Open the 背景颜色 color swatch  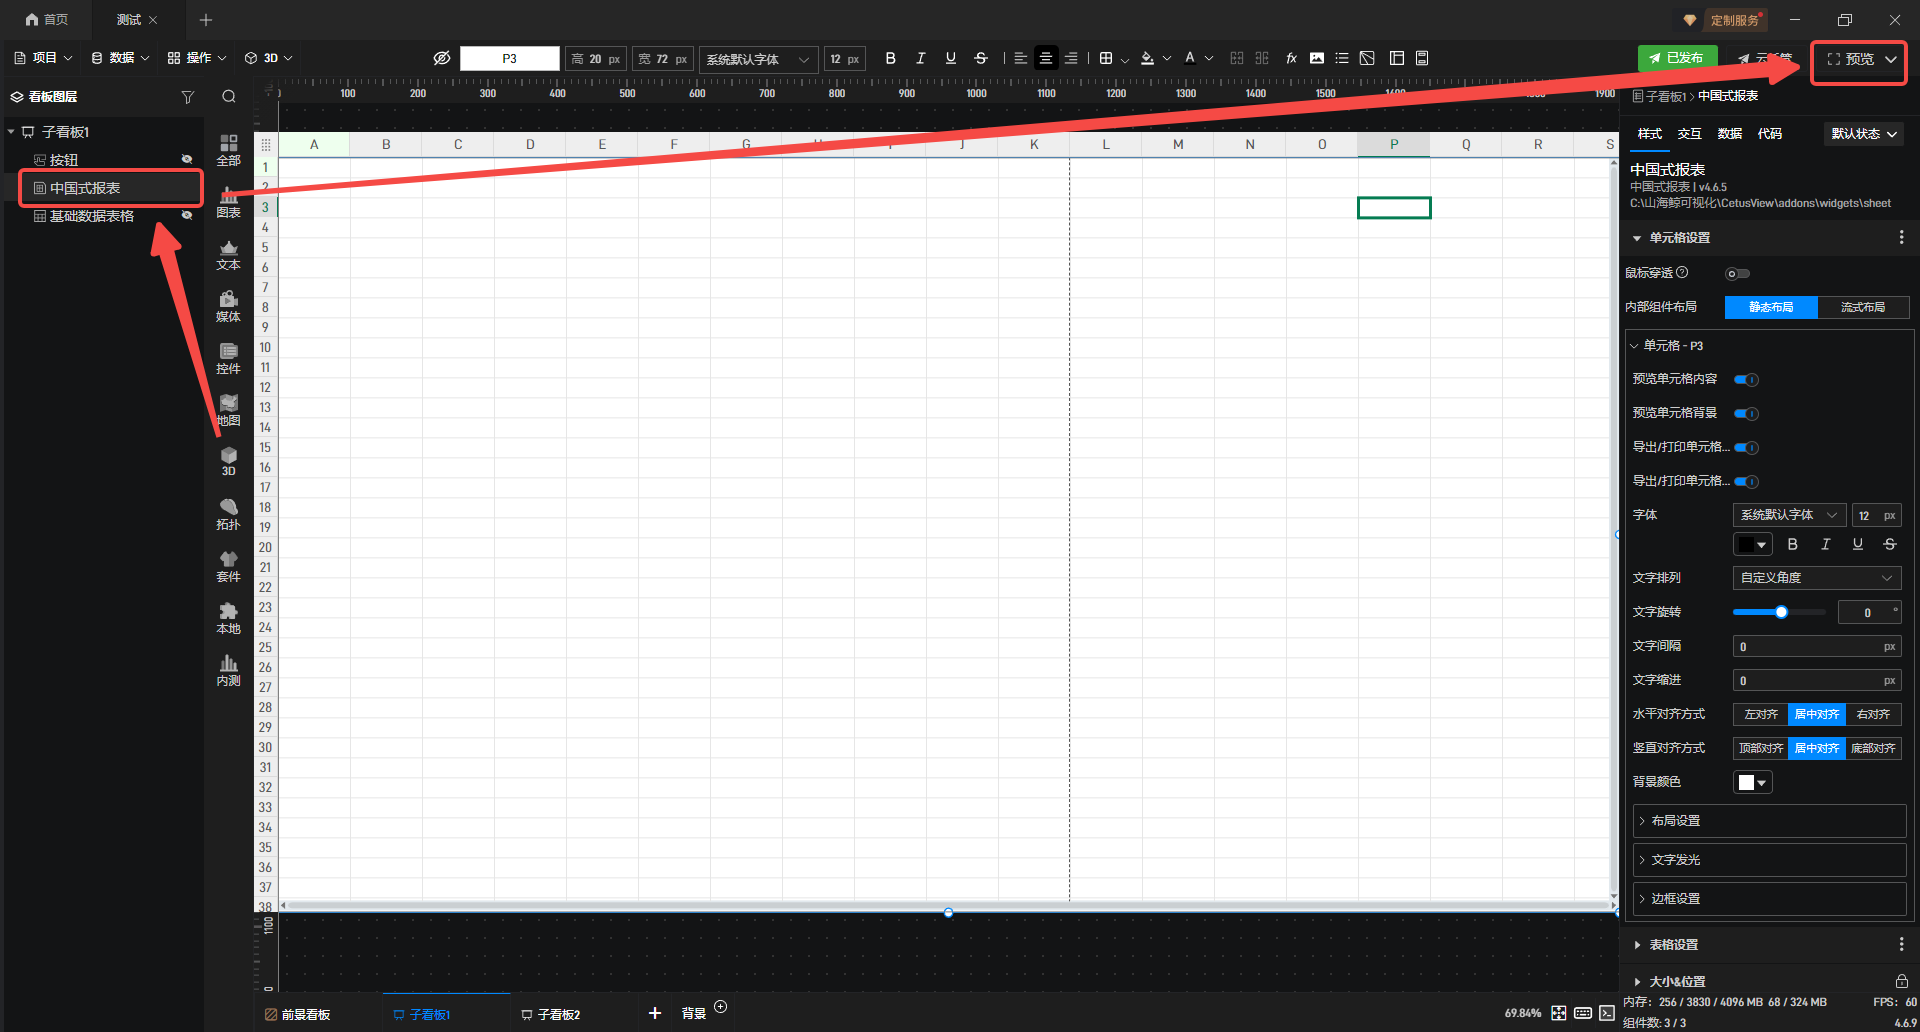point(1752,782)
